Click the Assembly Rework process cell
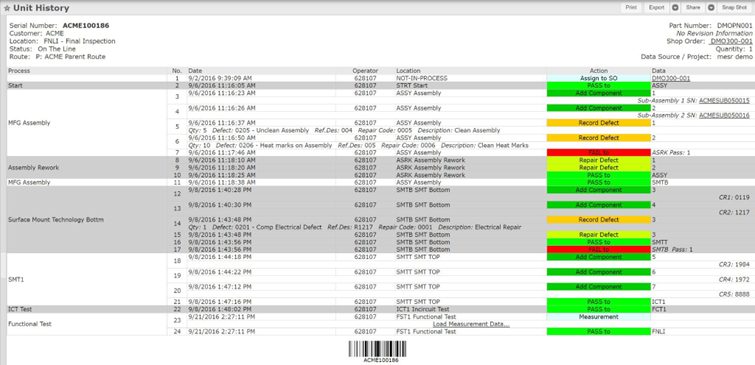The image size is (755, 365). click(87, 168)
